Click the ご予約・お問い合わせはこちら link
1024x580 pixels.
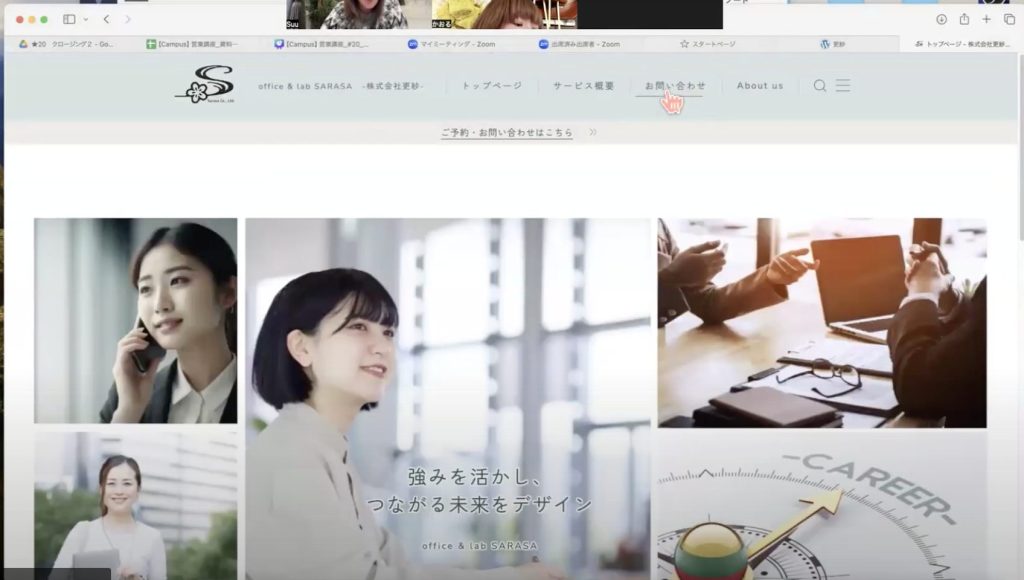click(507, 132)
